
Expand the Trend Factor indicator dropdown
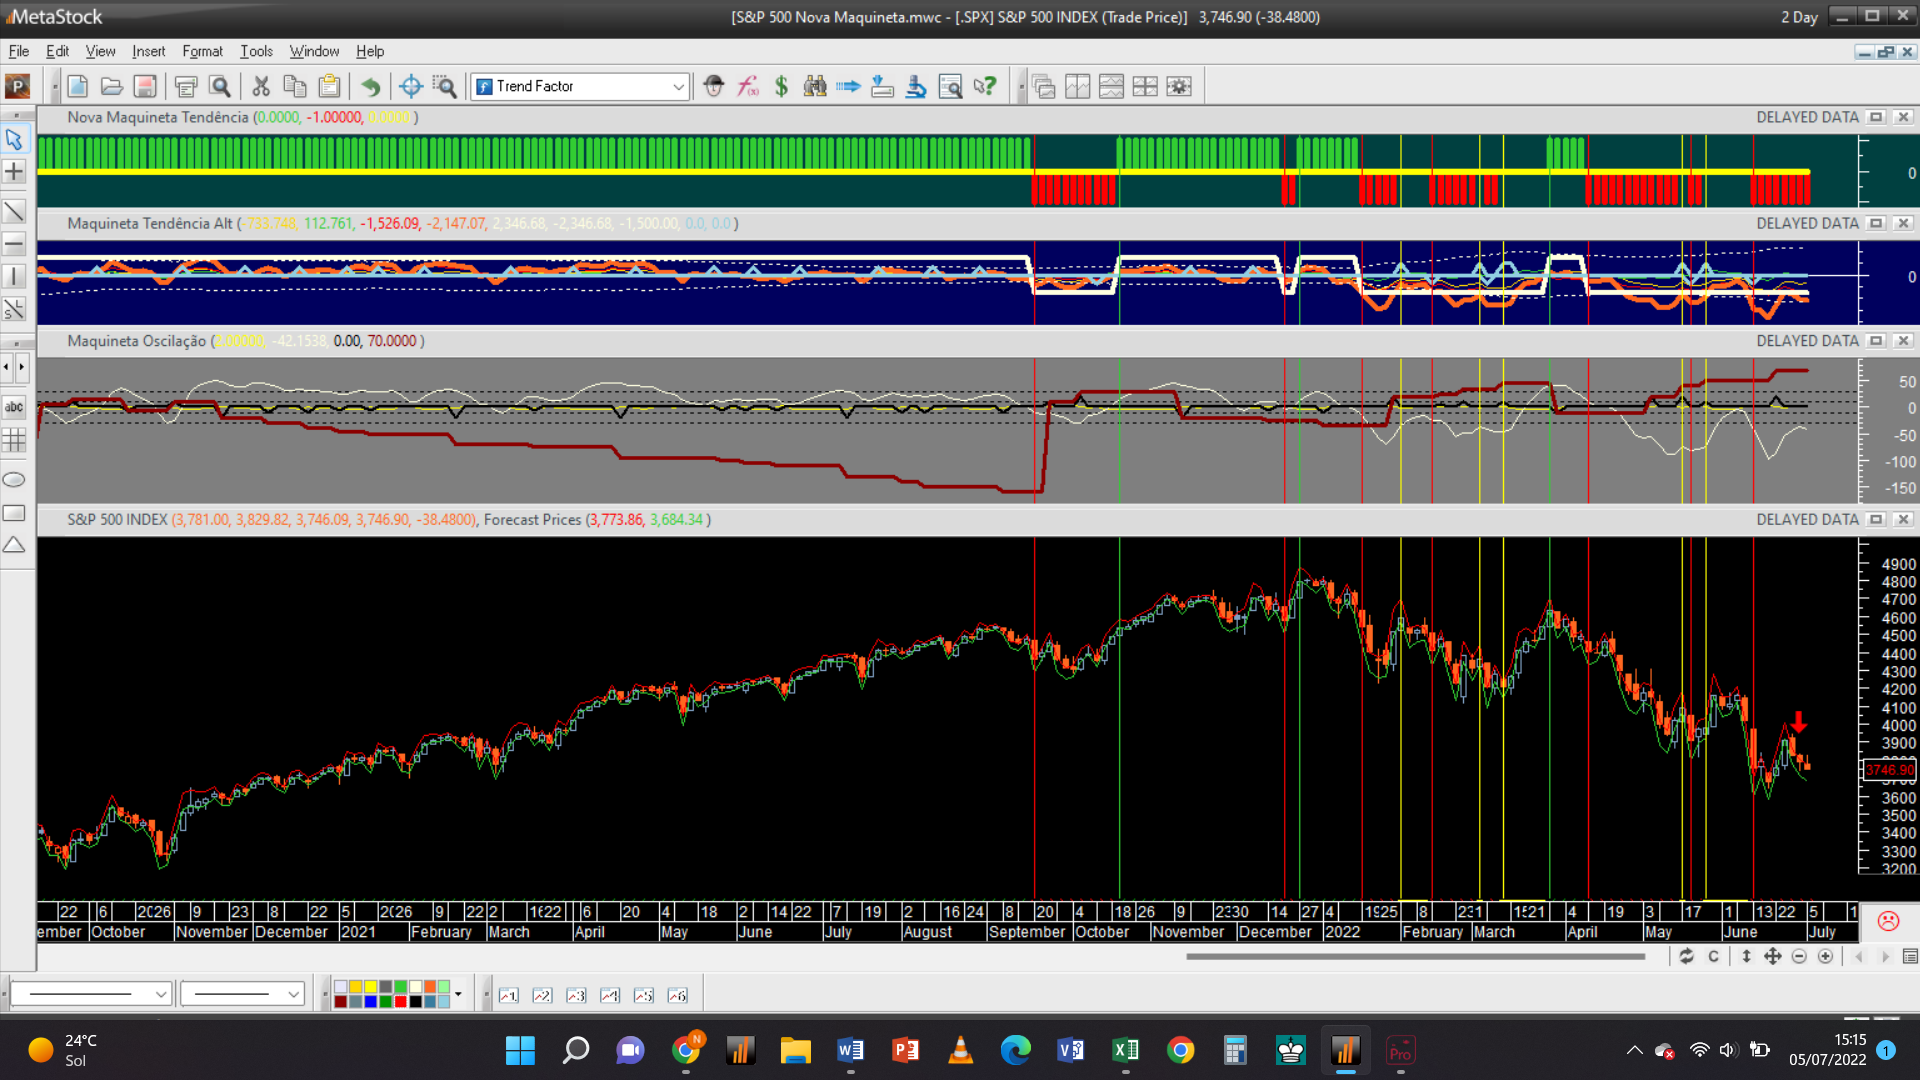pos(678,87)
